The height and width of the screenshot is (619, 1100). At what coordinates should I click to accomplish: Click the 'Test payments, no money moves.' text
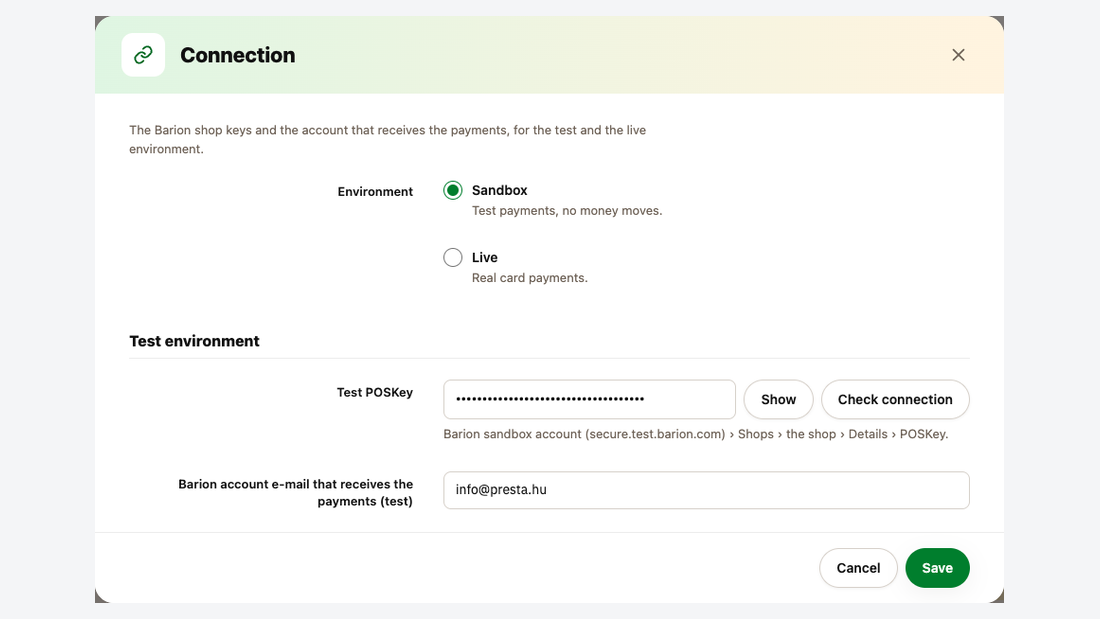point(567,211)
